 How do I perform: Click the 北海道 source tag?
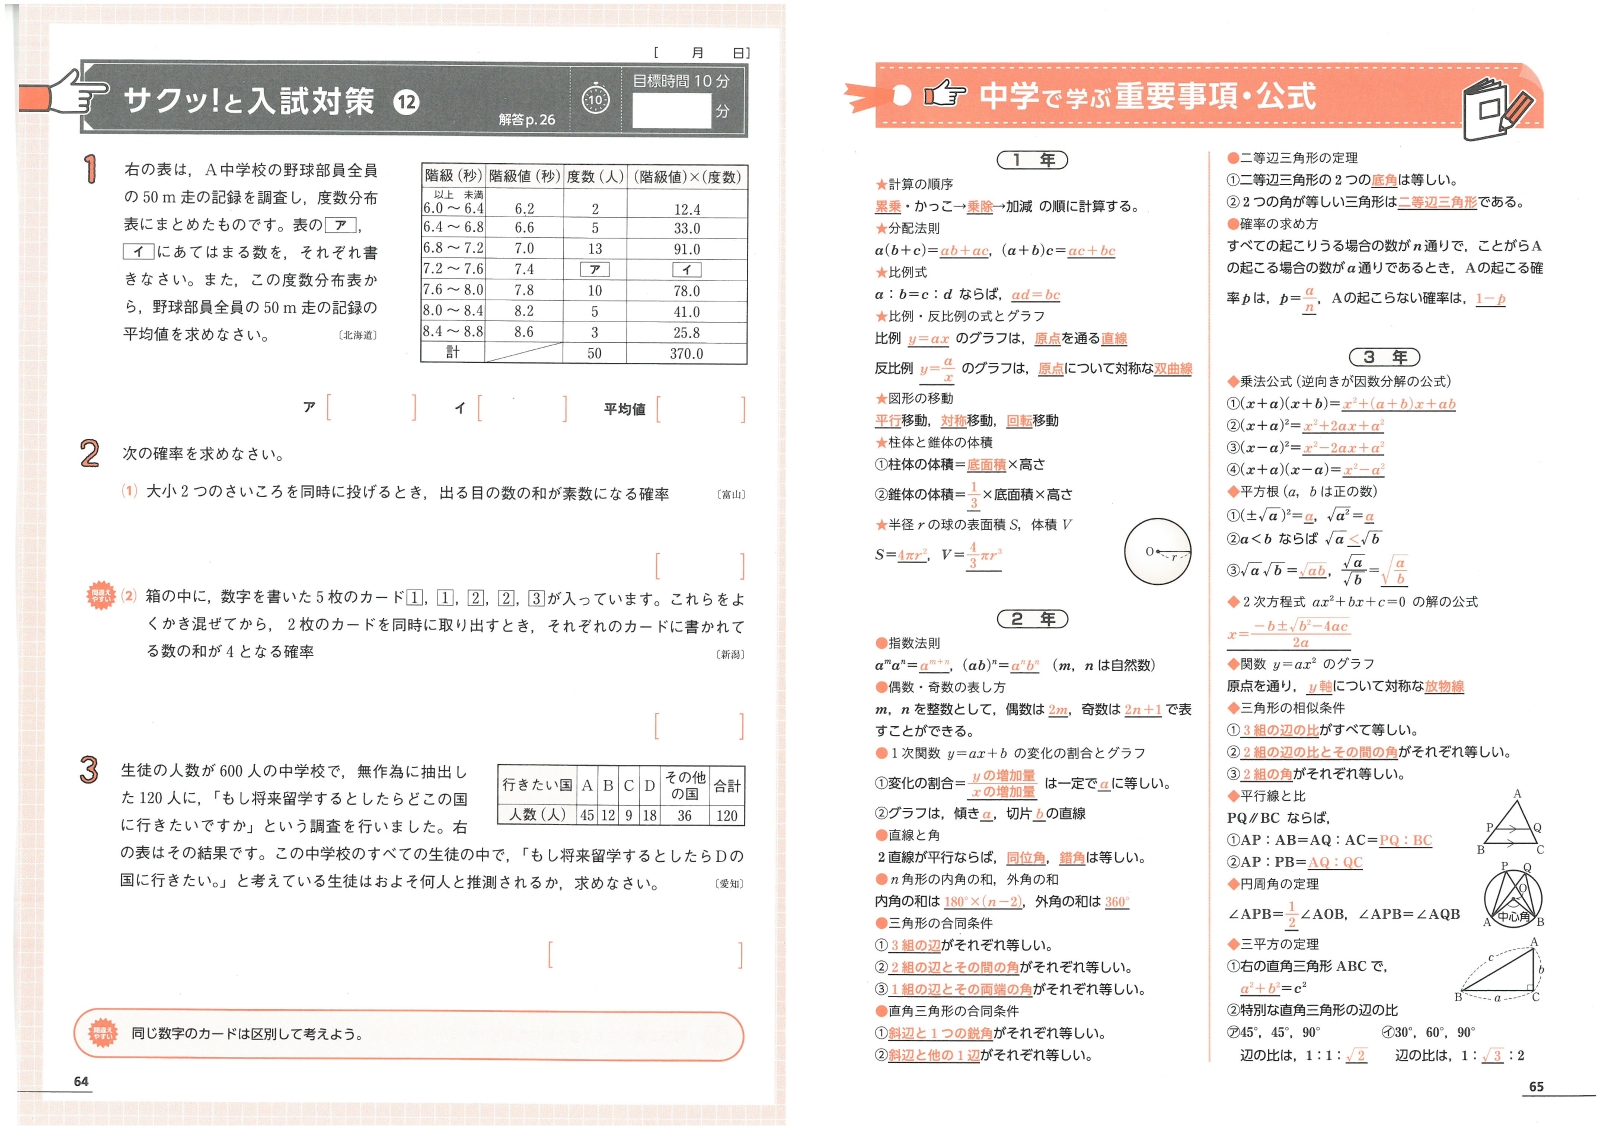tap(357, 335)
